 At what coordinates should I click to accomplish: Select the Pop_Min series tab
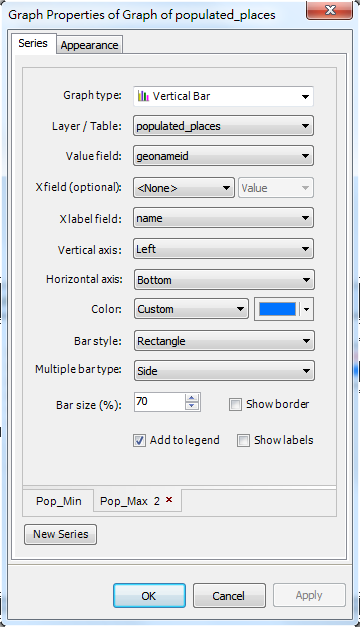tap(58, 501)
